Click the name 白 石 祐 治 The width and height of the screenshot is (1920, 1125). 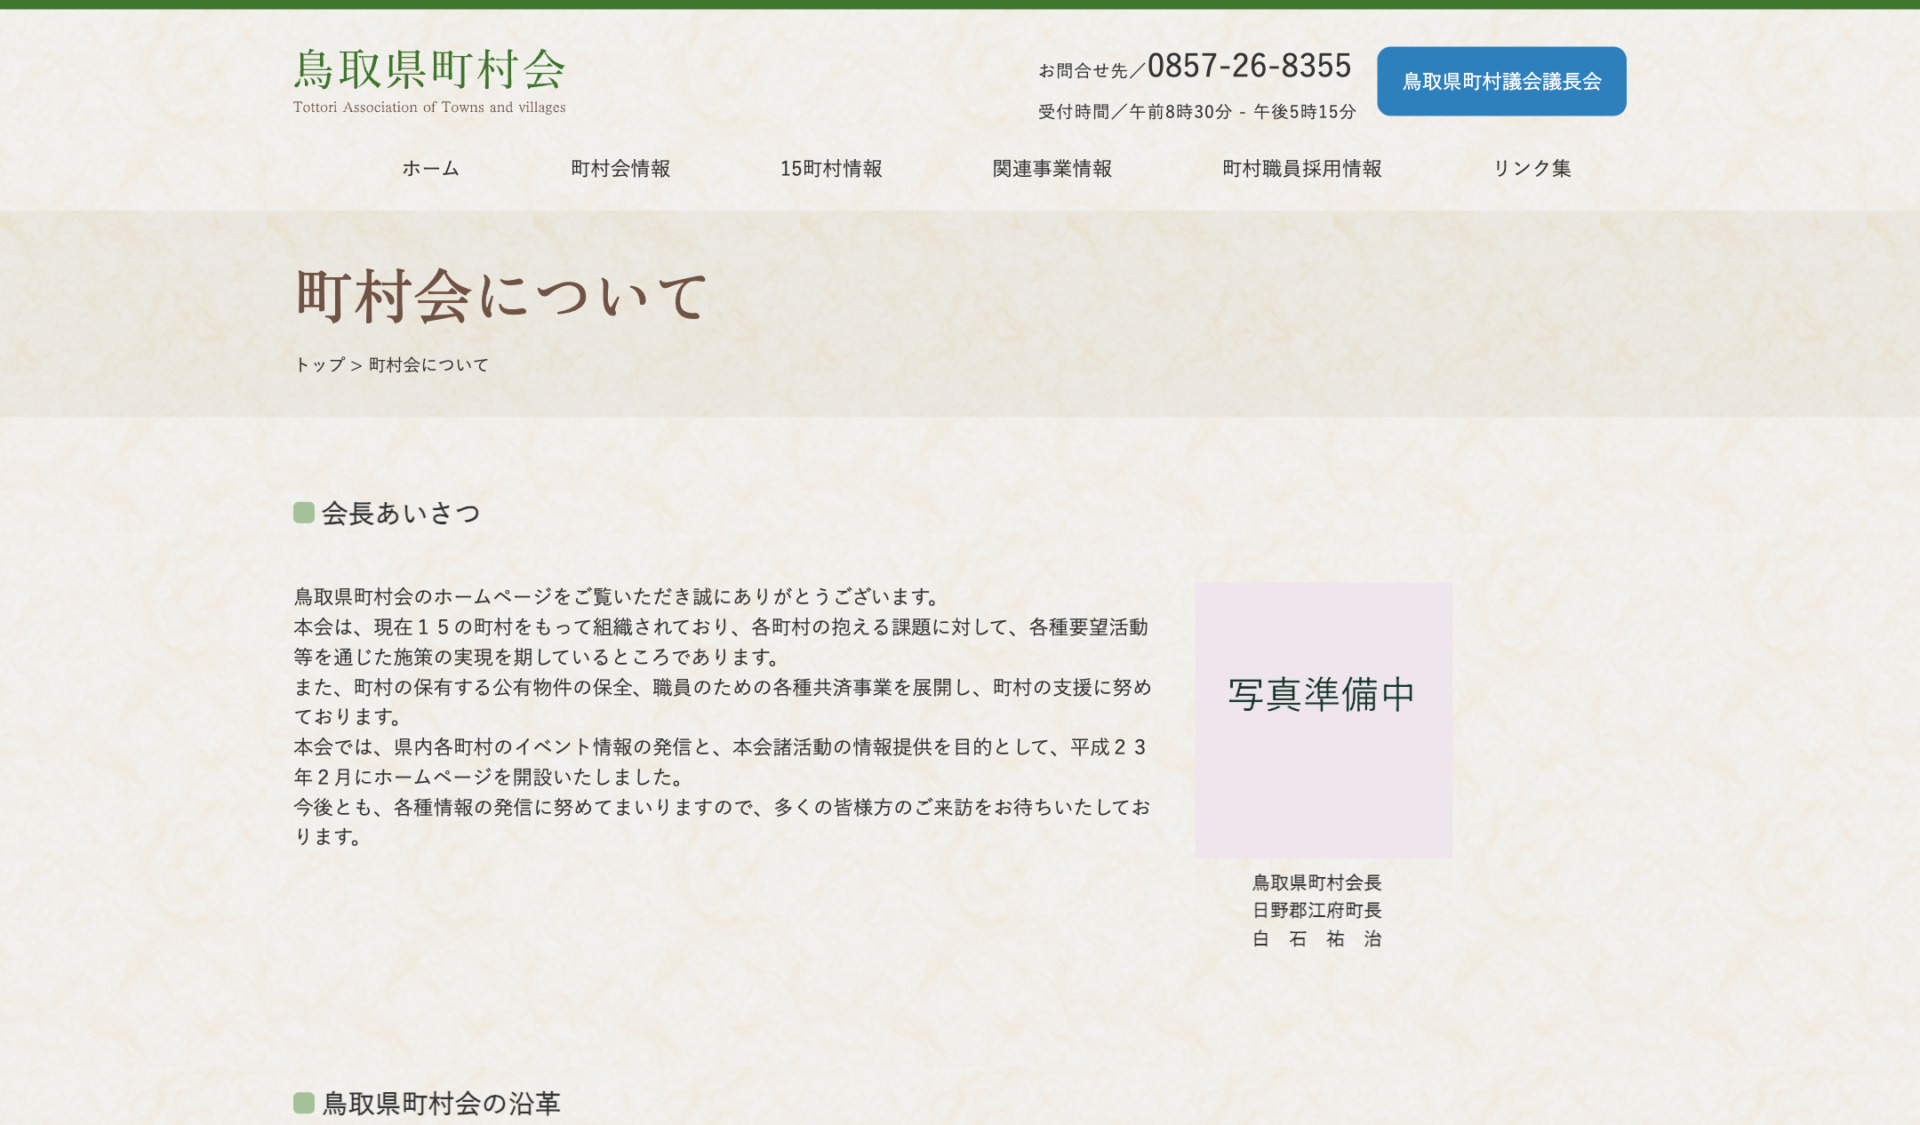pos(1317,939)
